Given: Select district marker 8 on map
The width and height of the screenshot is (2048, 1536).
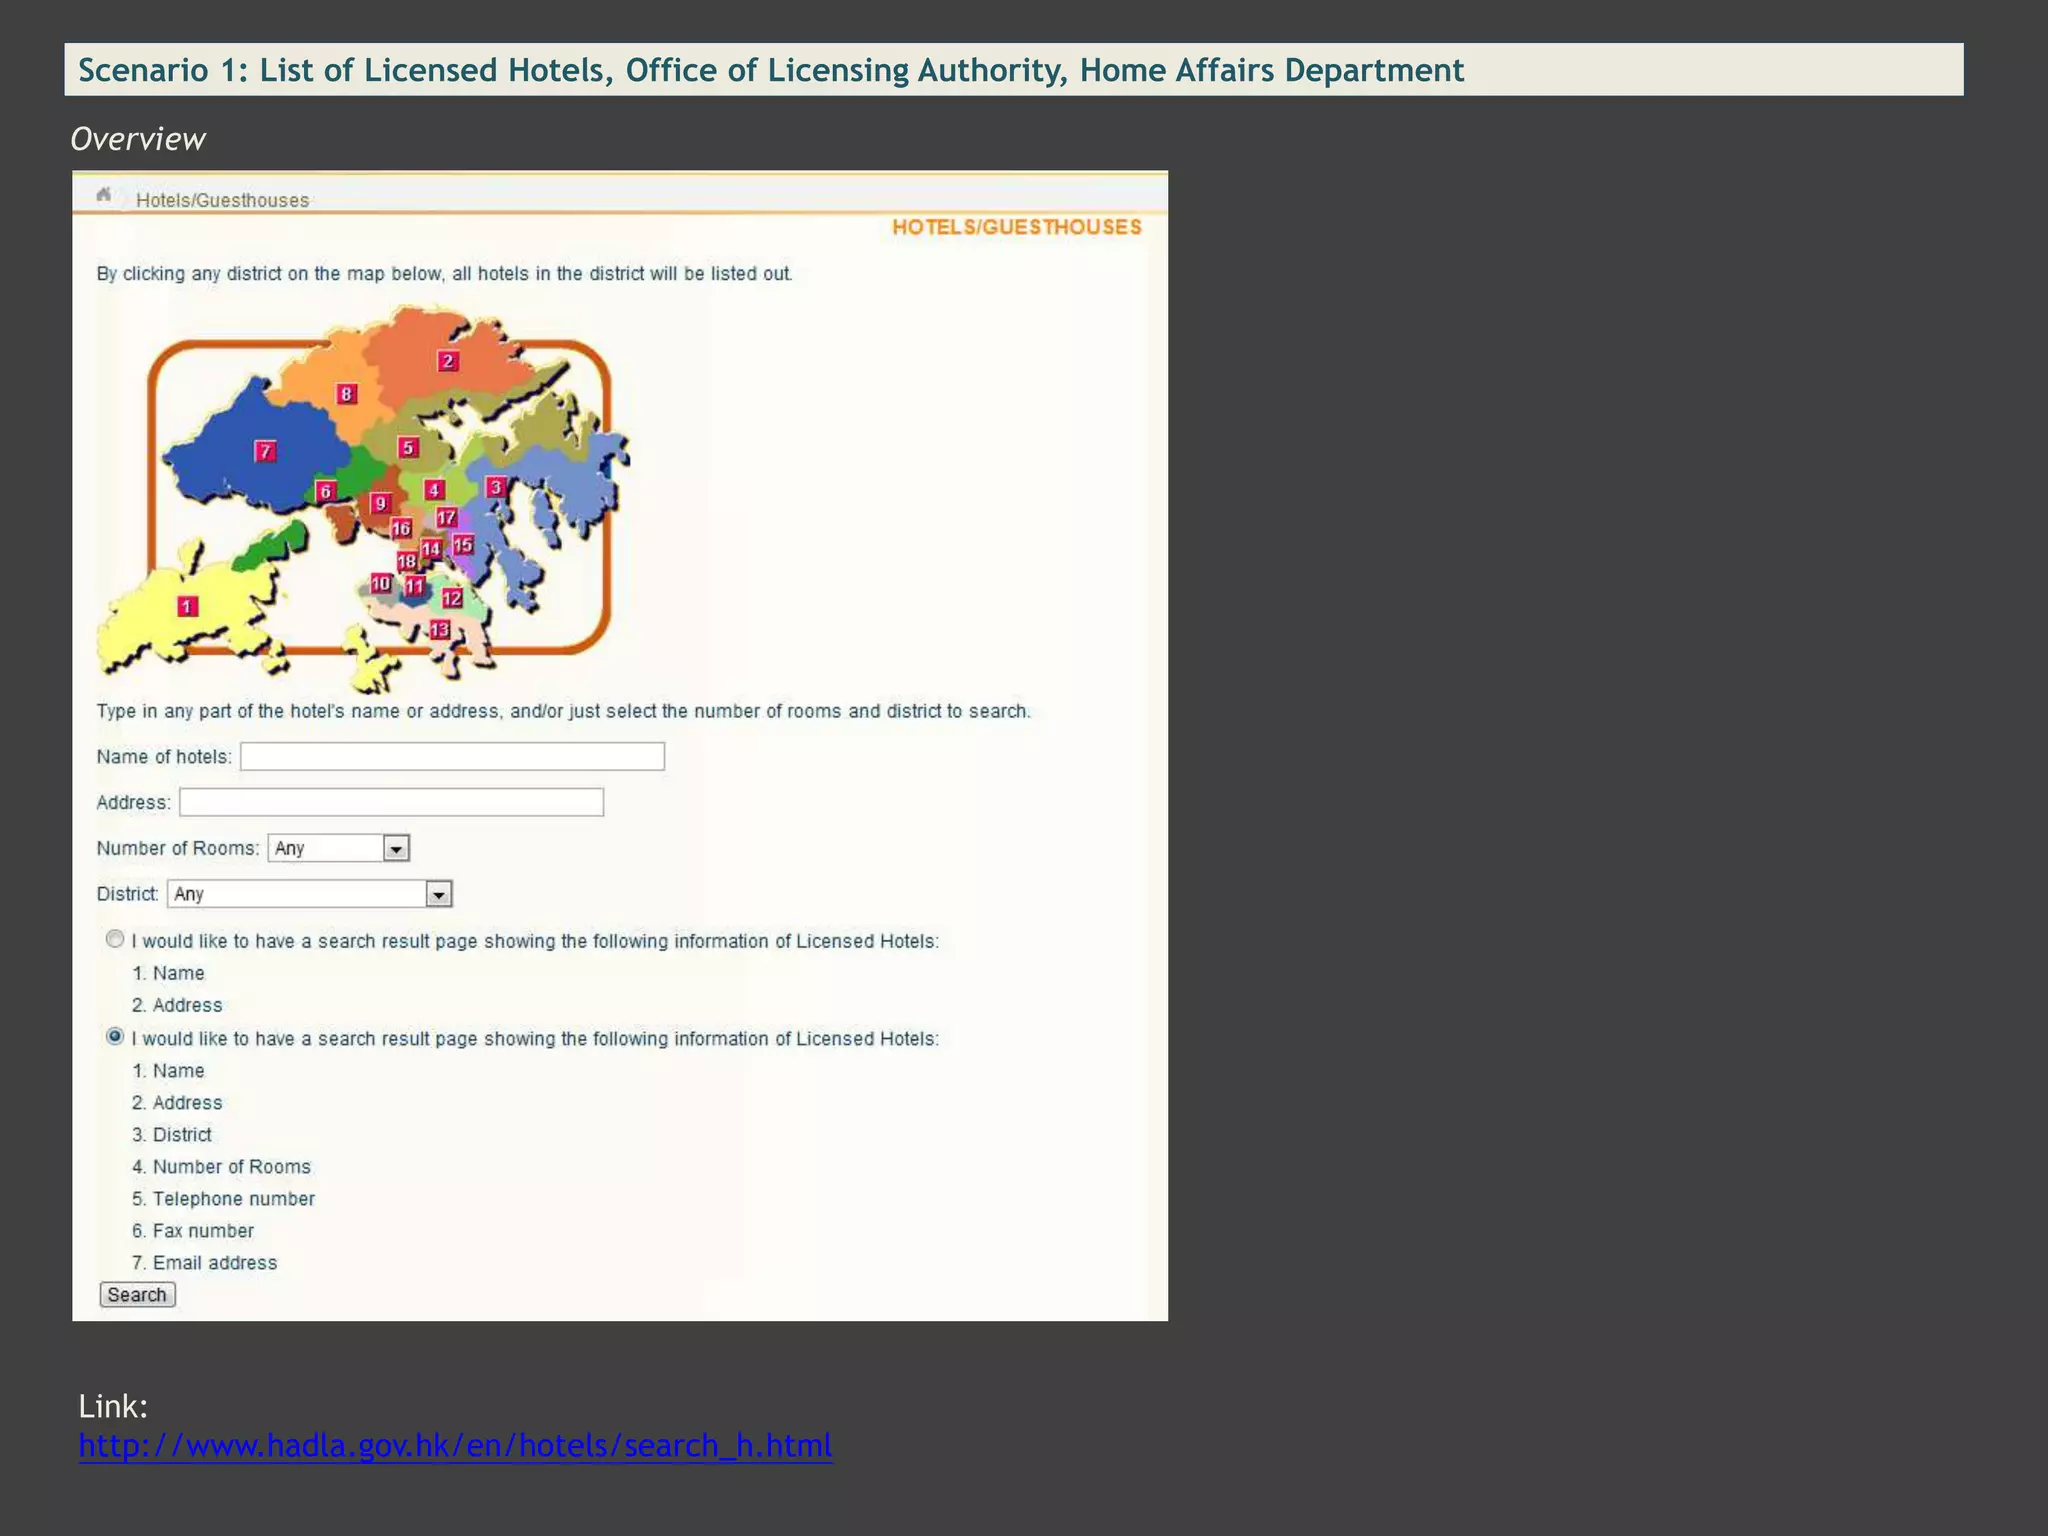Looking at the screenshot, I should point(346,394).
